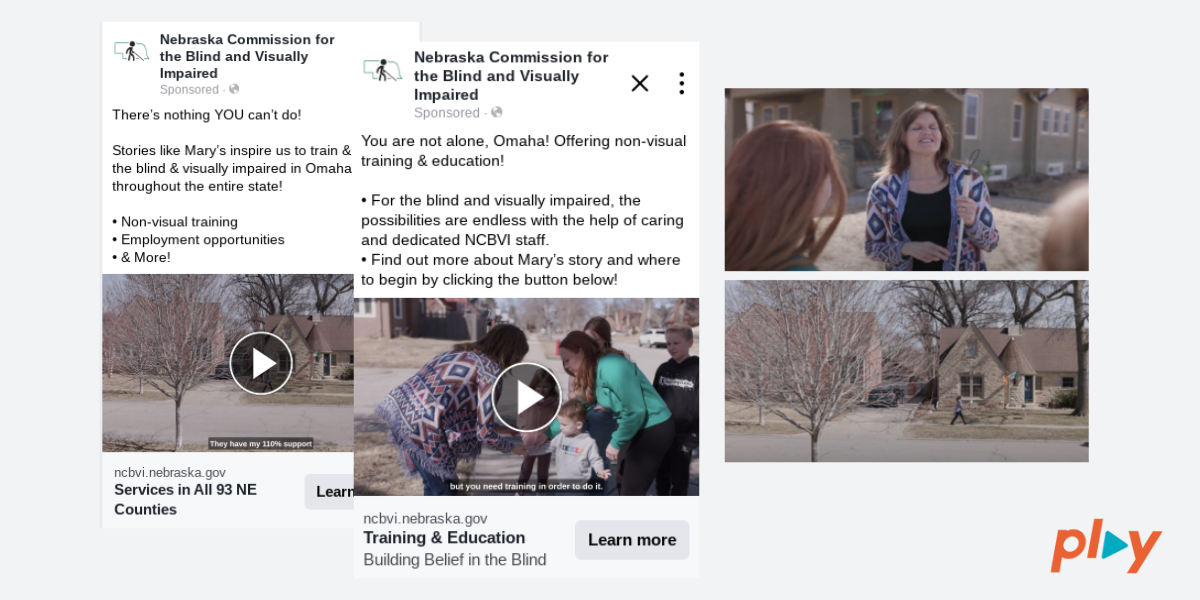Play the video with children on the sidewalk
Image resolution: width=1200 pixels, height=600 pixels.
527,397
